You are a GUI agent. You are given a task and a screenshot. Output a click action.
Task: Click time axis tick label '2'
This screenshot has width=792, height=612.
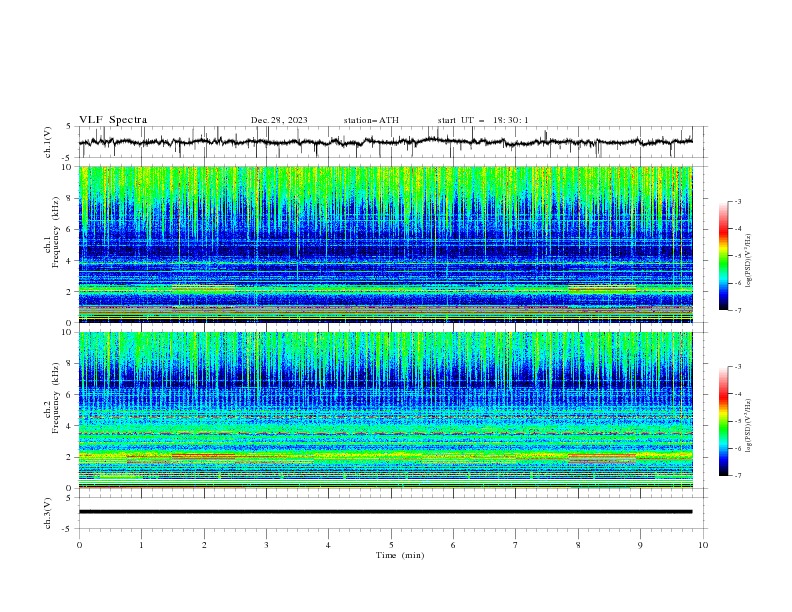pos(204,545)
